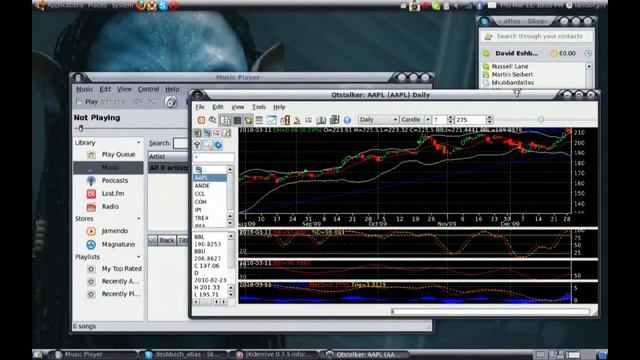This screenshot has height=360, width=640.
Task: Click the second blue icon in side panel row
Action: tap(207, 133)
